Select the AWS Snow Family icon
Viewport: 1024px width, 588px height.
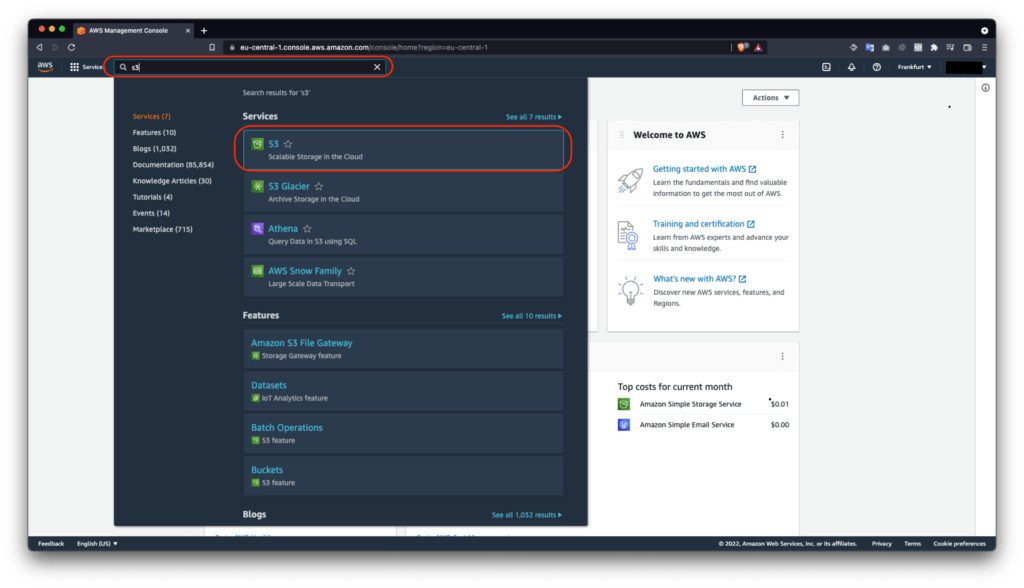coord(258,271)
